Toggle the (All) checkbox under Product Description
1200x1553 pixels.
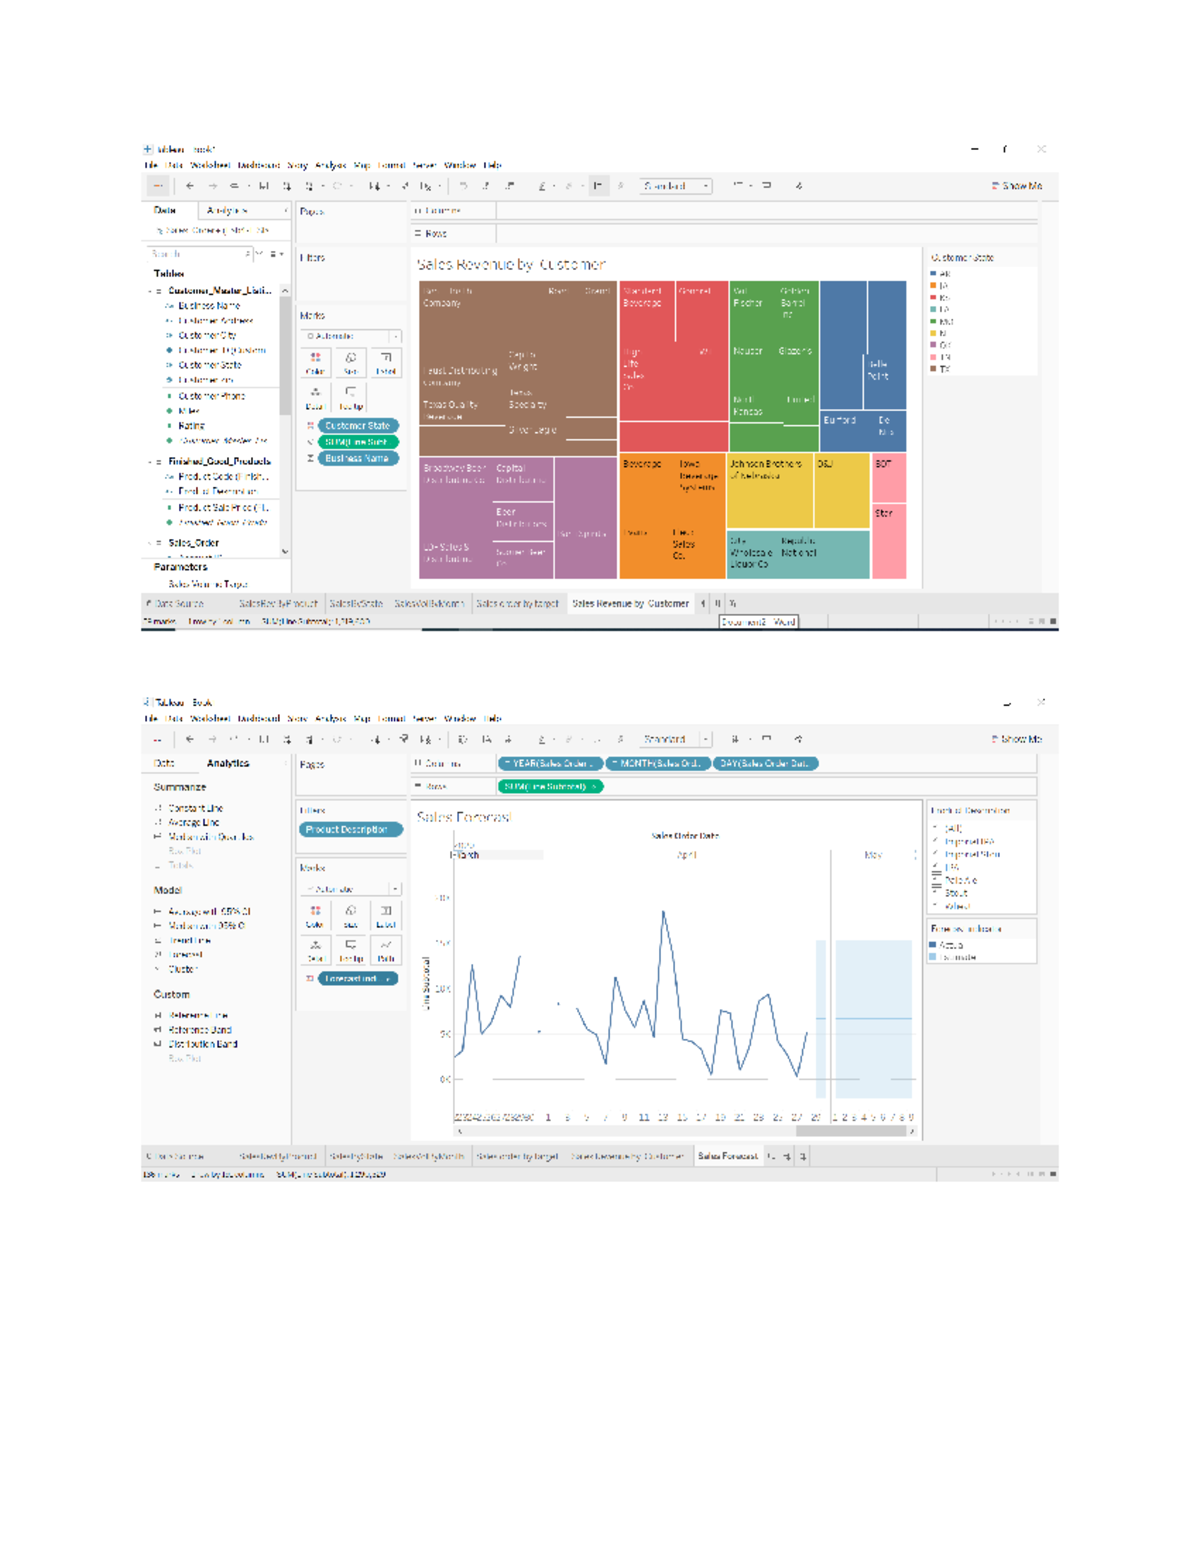coord(936,828)
